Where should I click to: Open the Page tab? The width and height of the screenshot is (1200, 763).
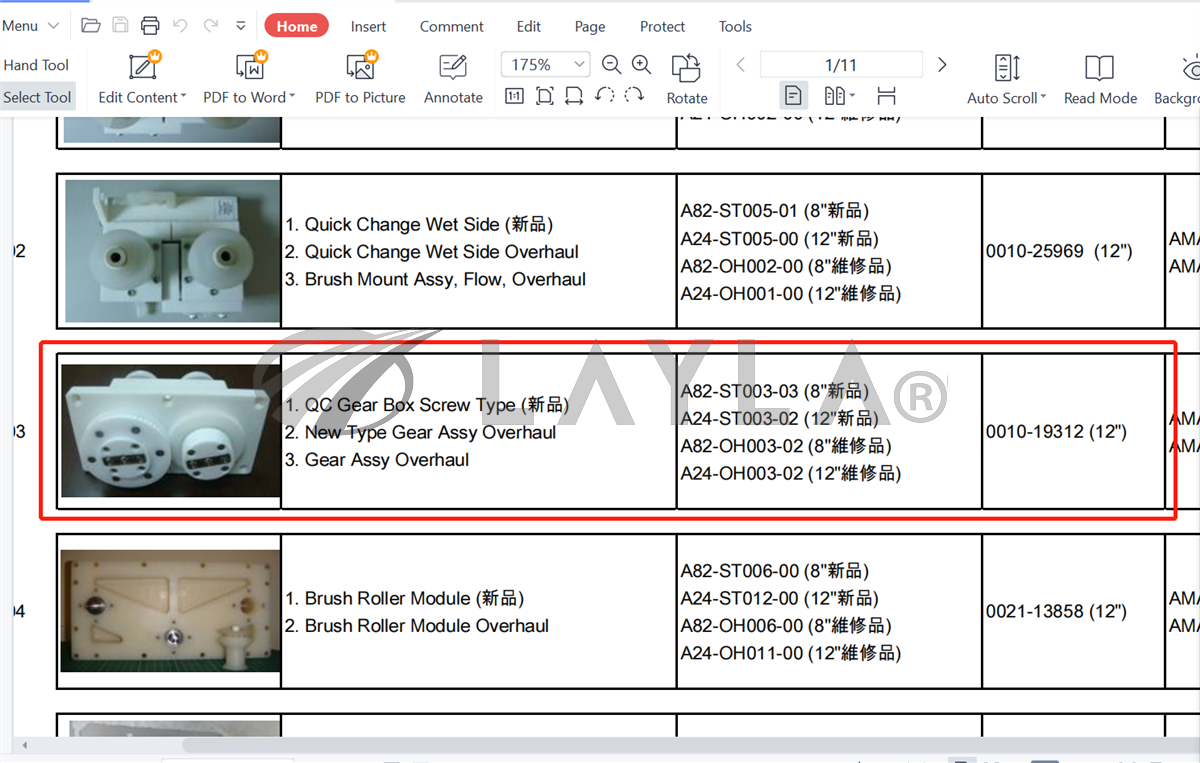click(590, 27)
